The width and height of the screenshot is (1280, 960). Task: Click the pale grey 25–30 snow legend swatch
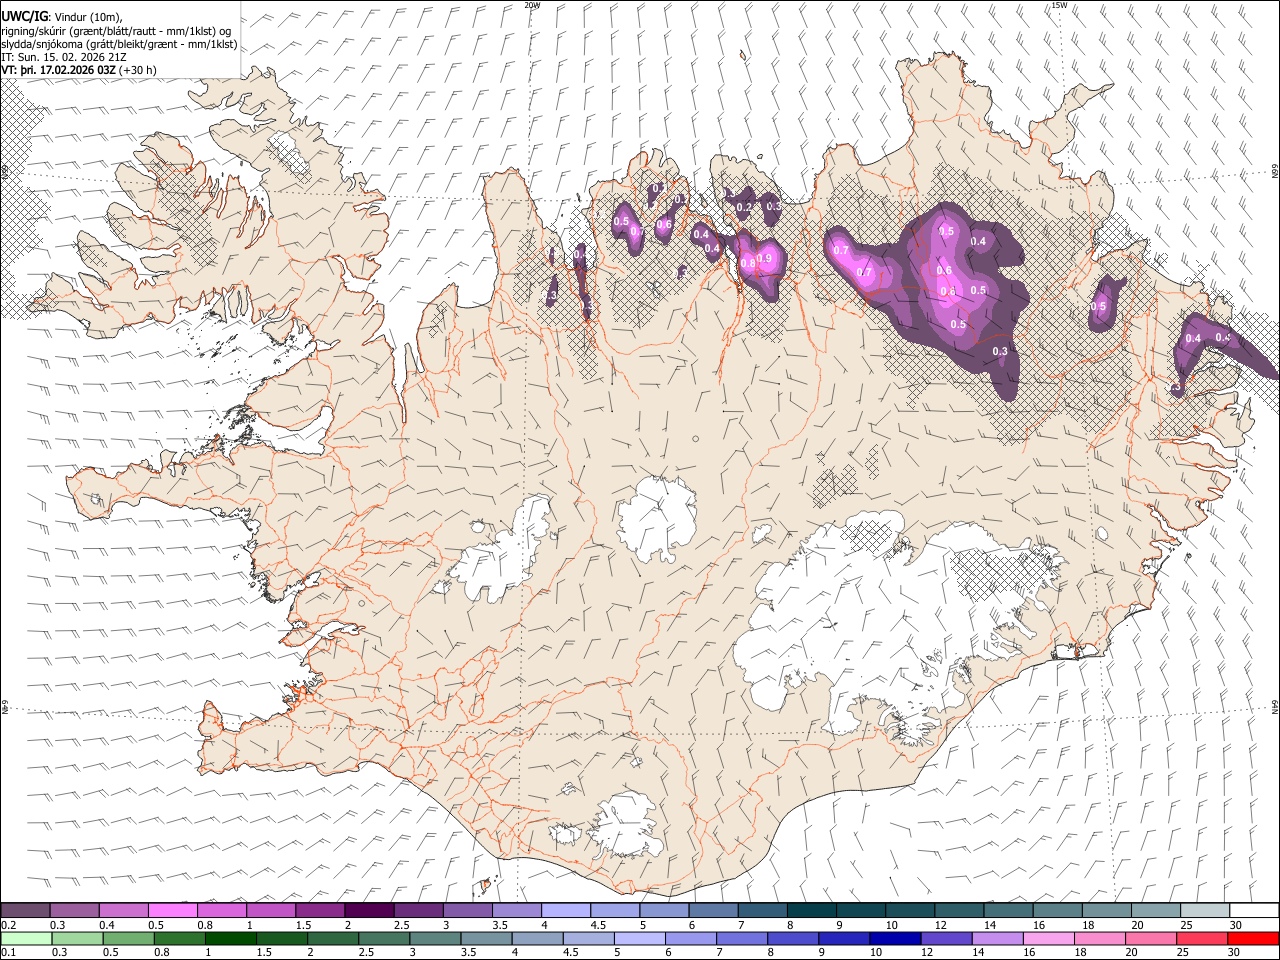click(x=1205, y=911)
